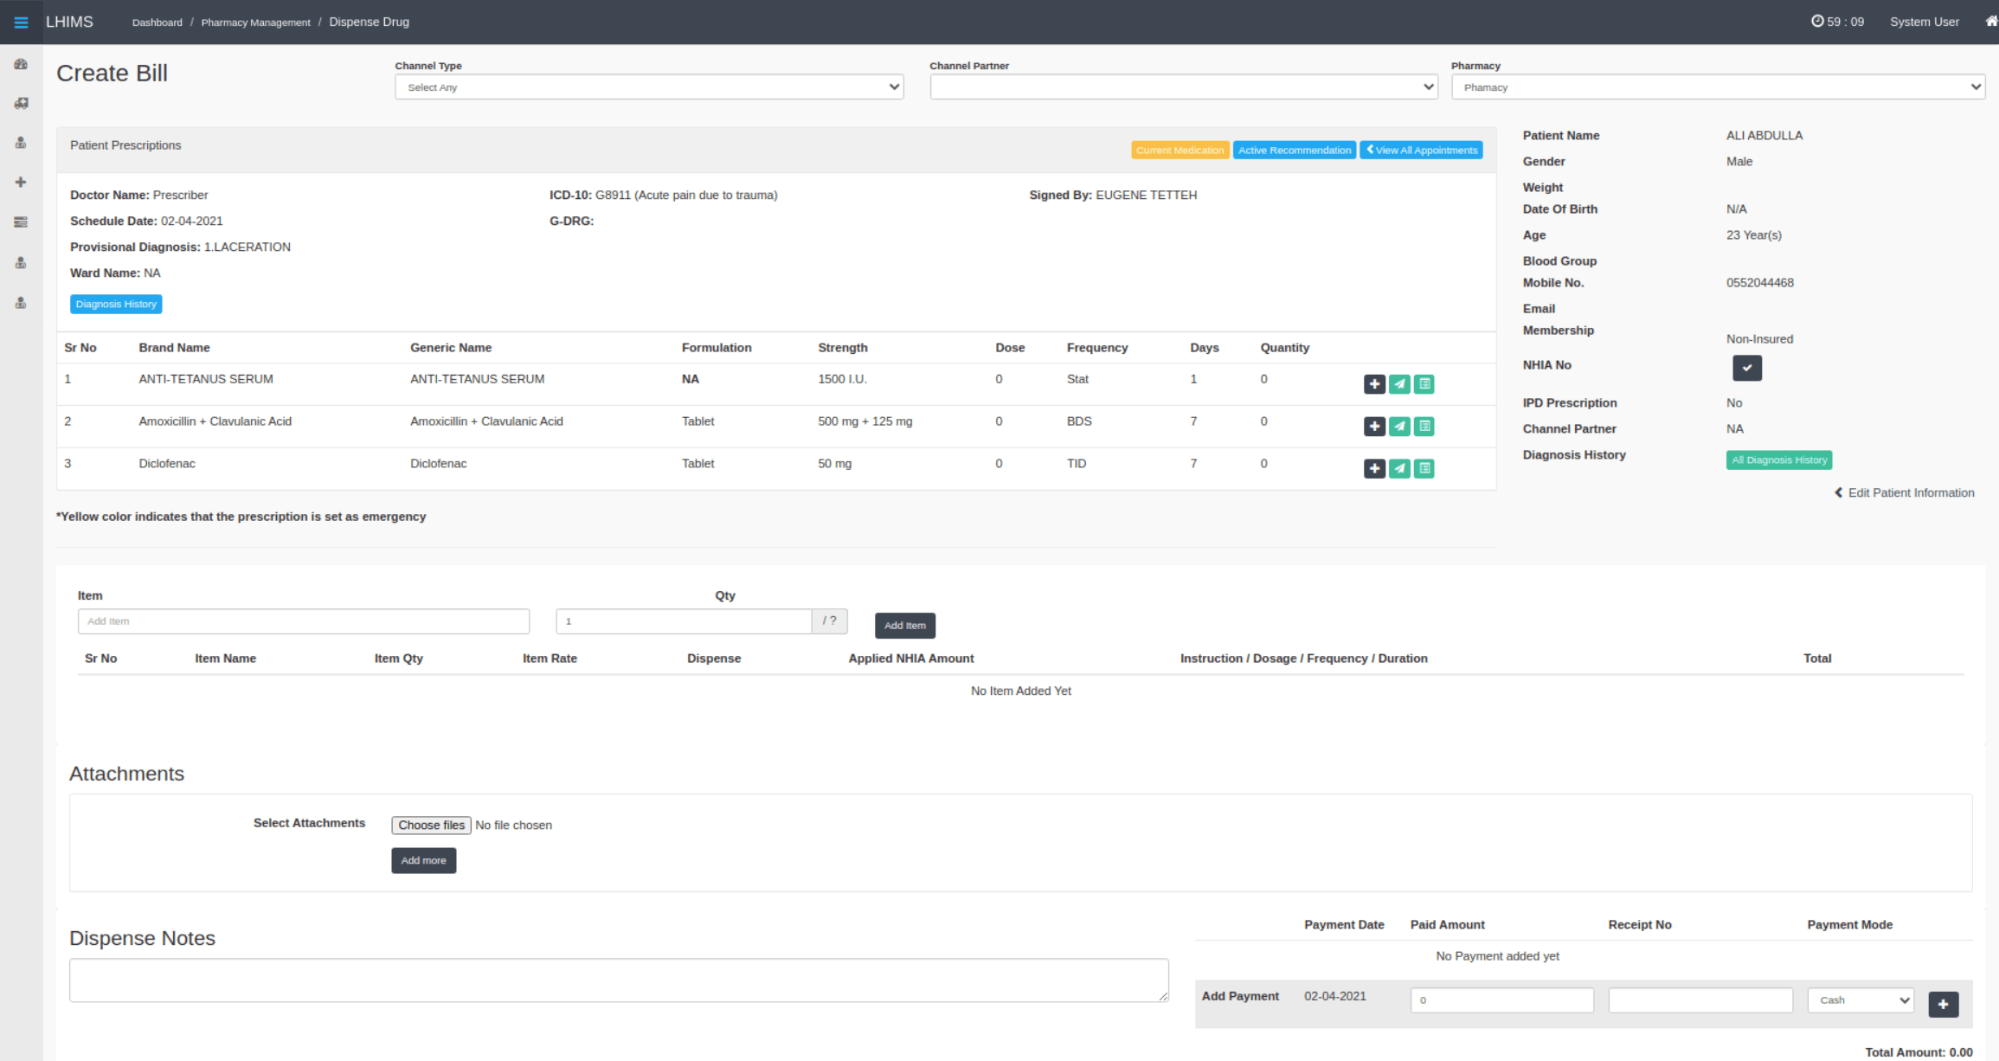Toggle the NHIA No checkmark button

1746,368
